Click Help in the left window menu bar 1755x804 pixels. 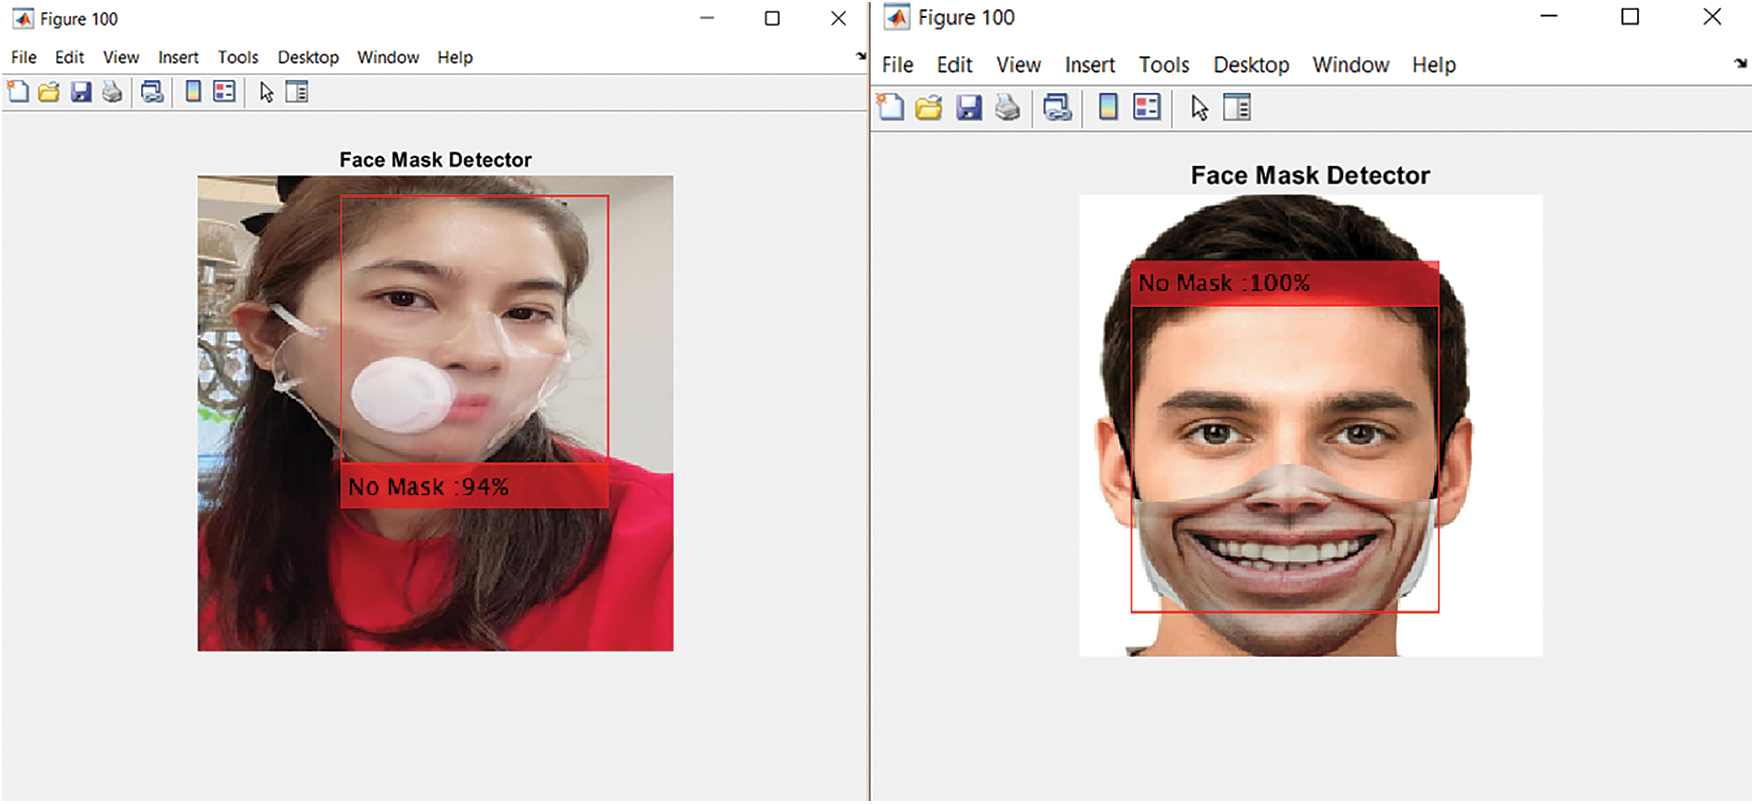(455, 58)
